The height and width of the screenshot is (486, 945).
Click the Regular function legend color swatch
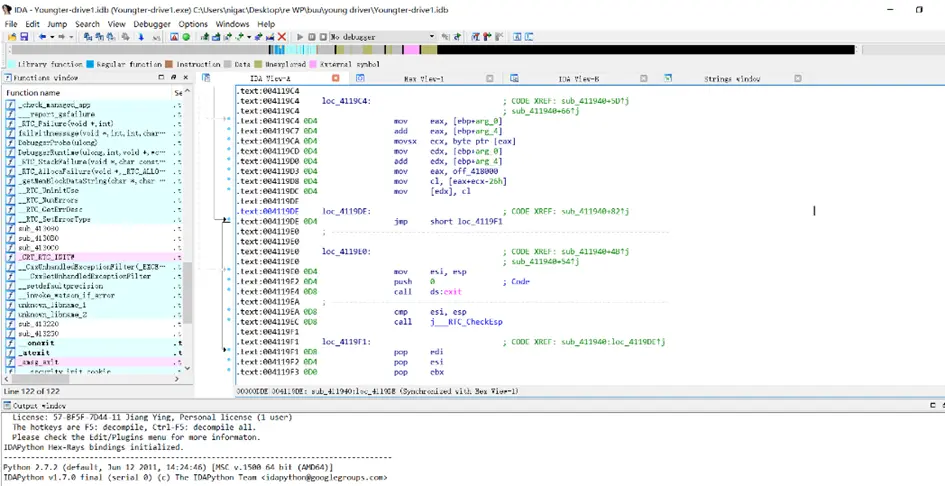point(89,64)
